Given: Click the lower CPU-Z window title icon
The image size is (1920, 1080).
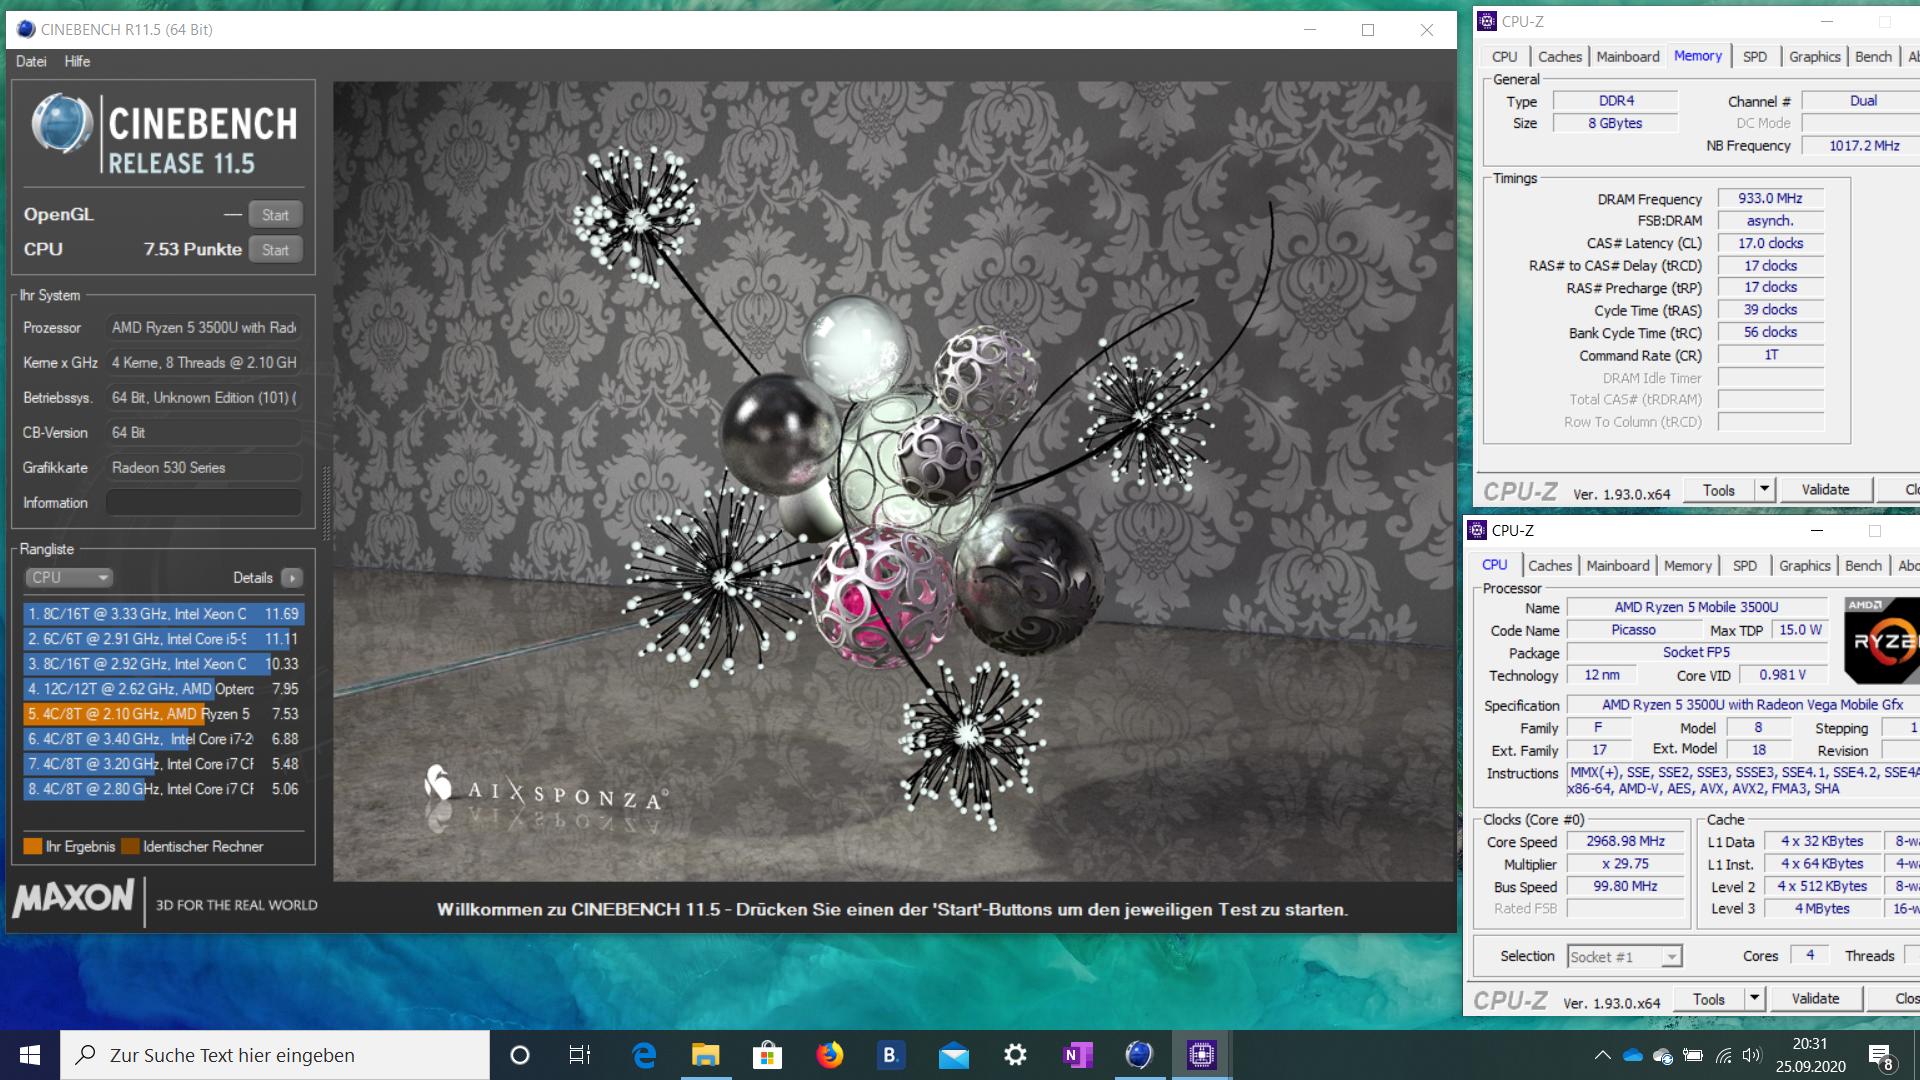Looking at the screenshot, I should tap(1477, 530).
